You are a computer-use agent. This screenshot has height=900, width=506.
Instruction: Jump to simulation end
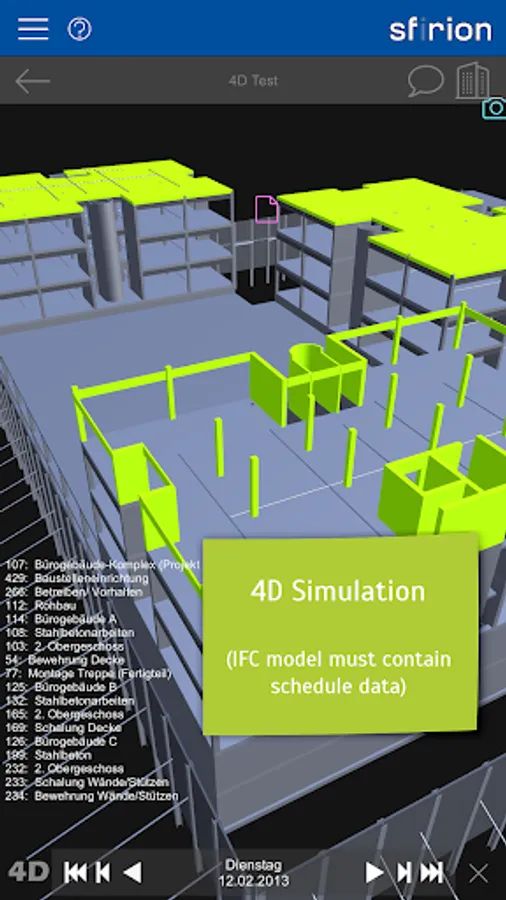pos(431,873)
